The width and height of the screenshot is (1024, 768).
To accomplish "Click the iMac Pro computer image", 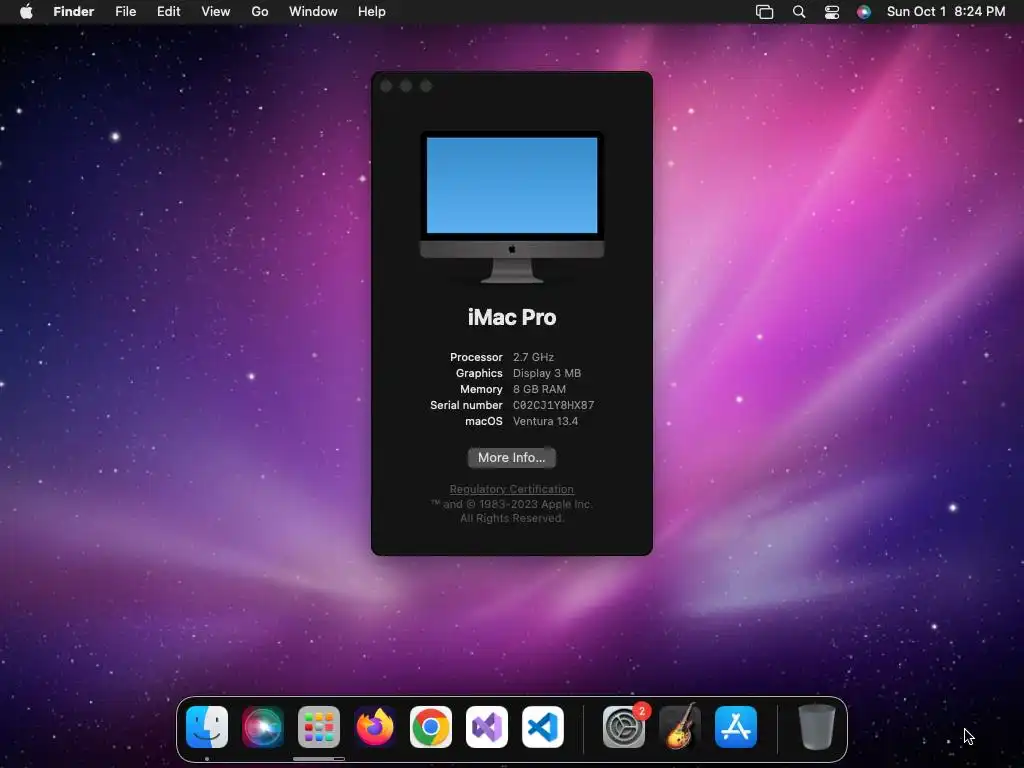I will coord(511,207).
